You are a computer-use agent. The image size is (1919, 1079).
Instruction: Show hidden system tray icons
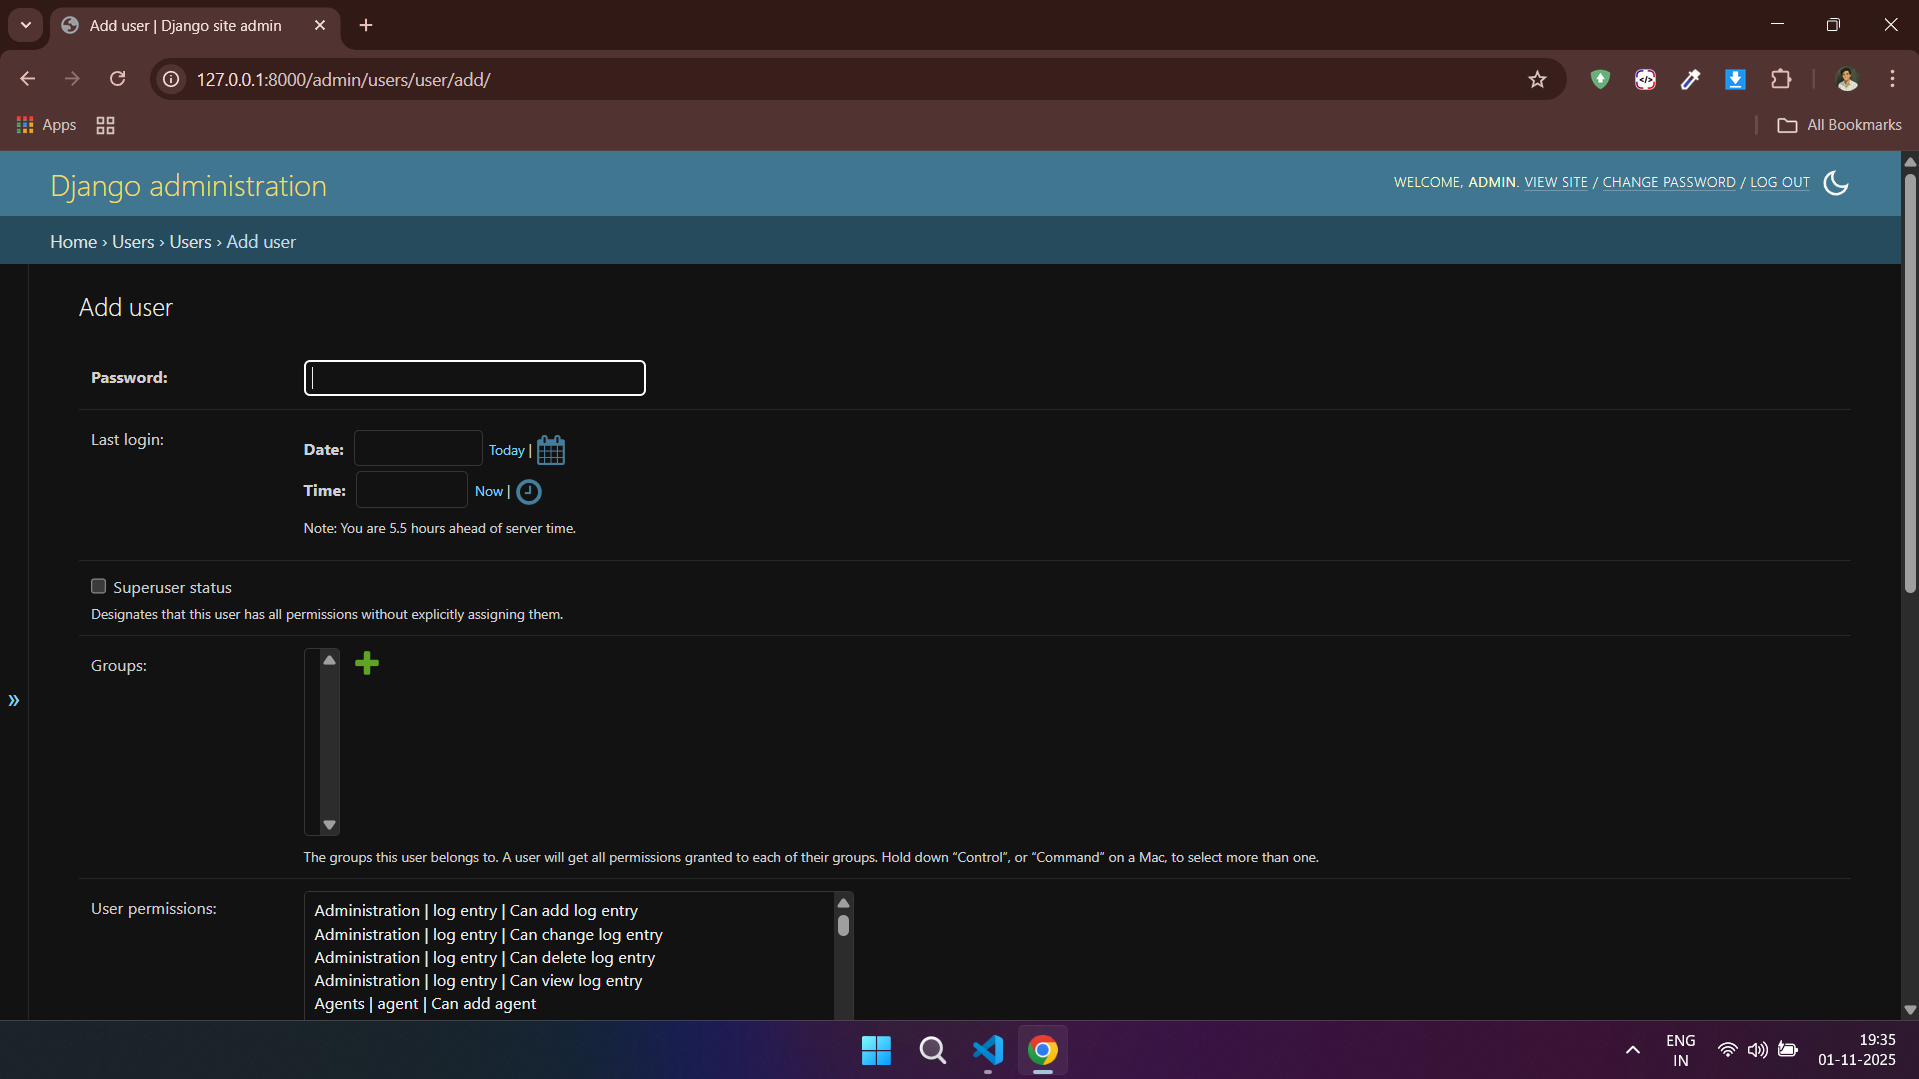click(1632, 1050)
